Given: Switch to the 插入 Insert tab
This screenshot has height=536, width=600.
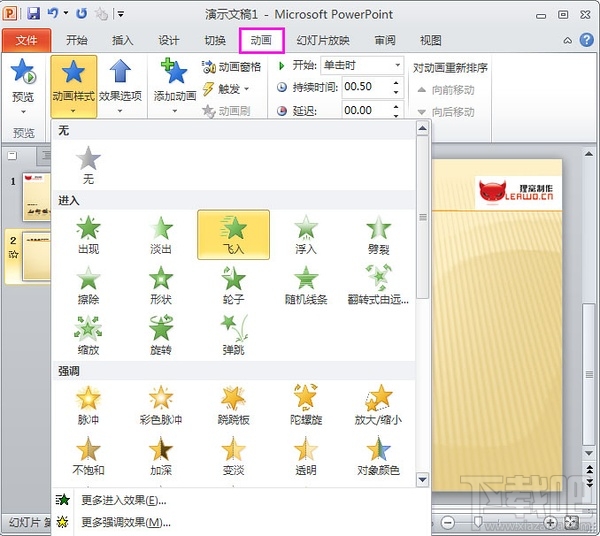Looking at the screenshot, I should 122,40.
